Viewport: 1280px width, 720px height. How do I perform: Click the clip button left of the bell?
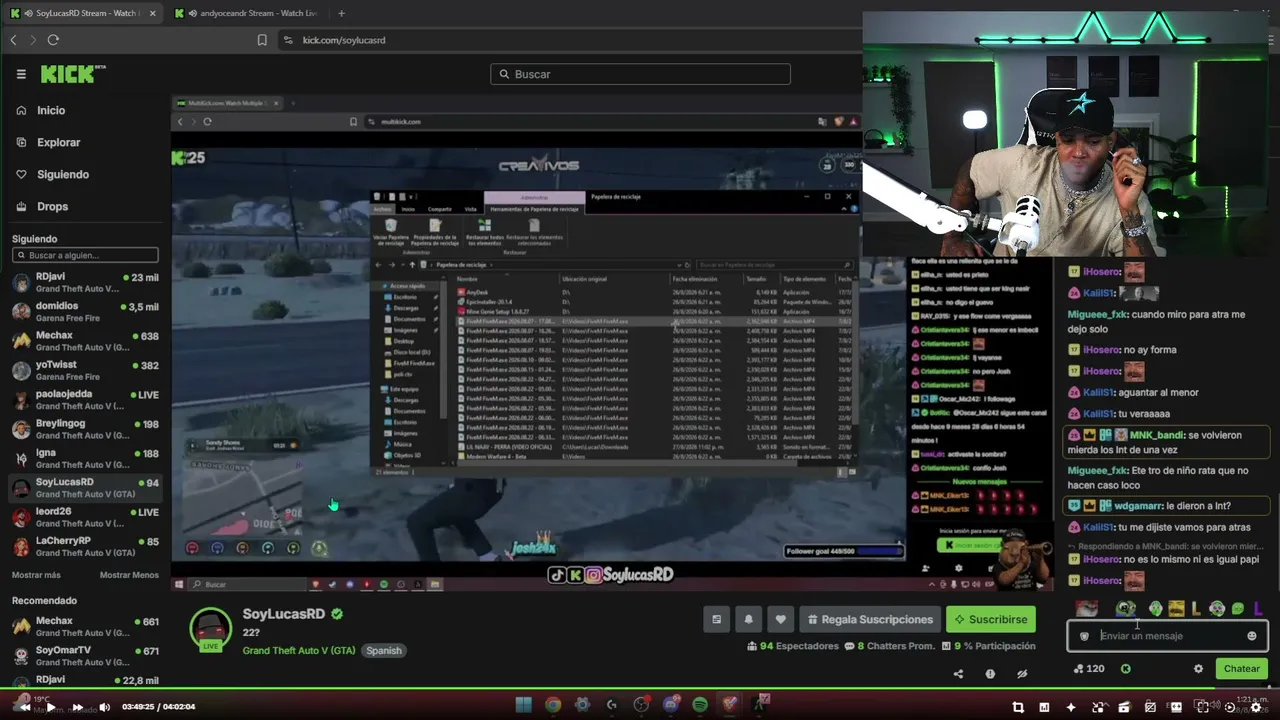pyautogui.click(x=716, y=619)
